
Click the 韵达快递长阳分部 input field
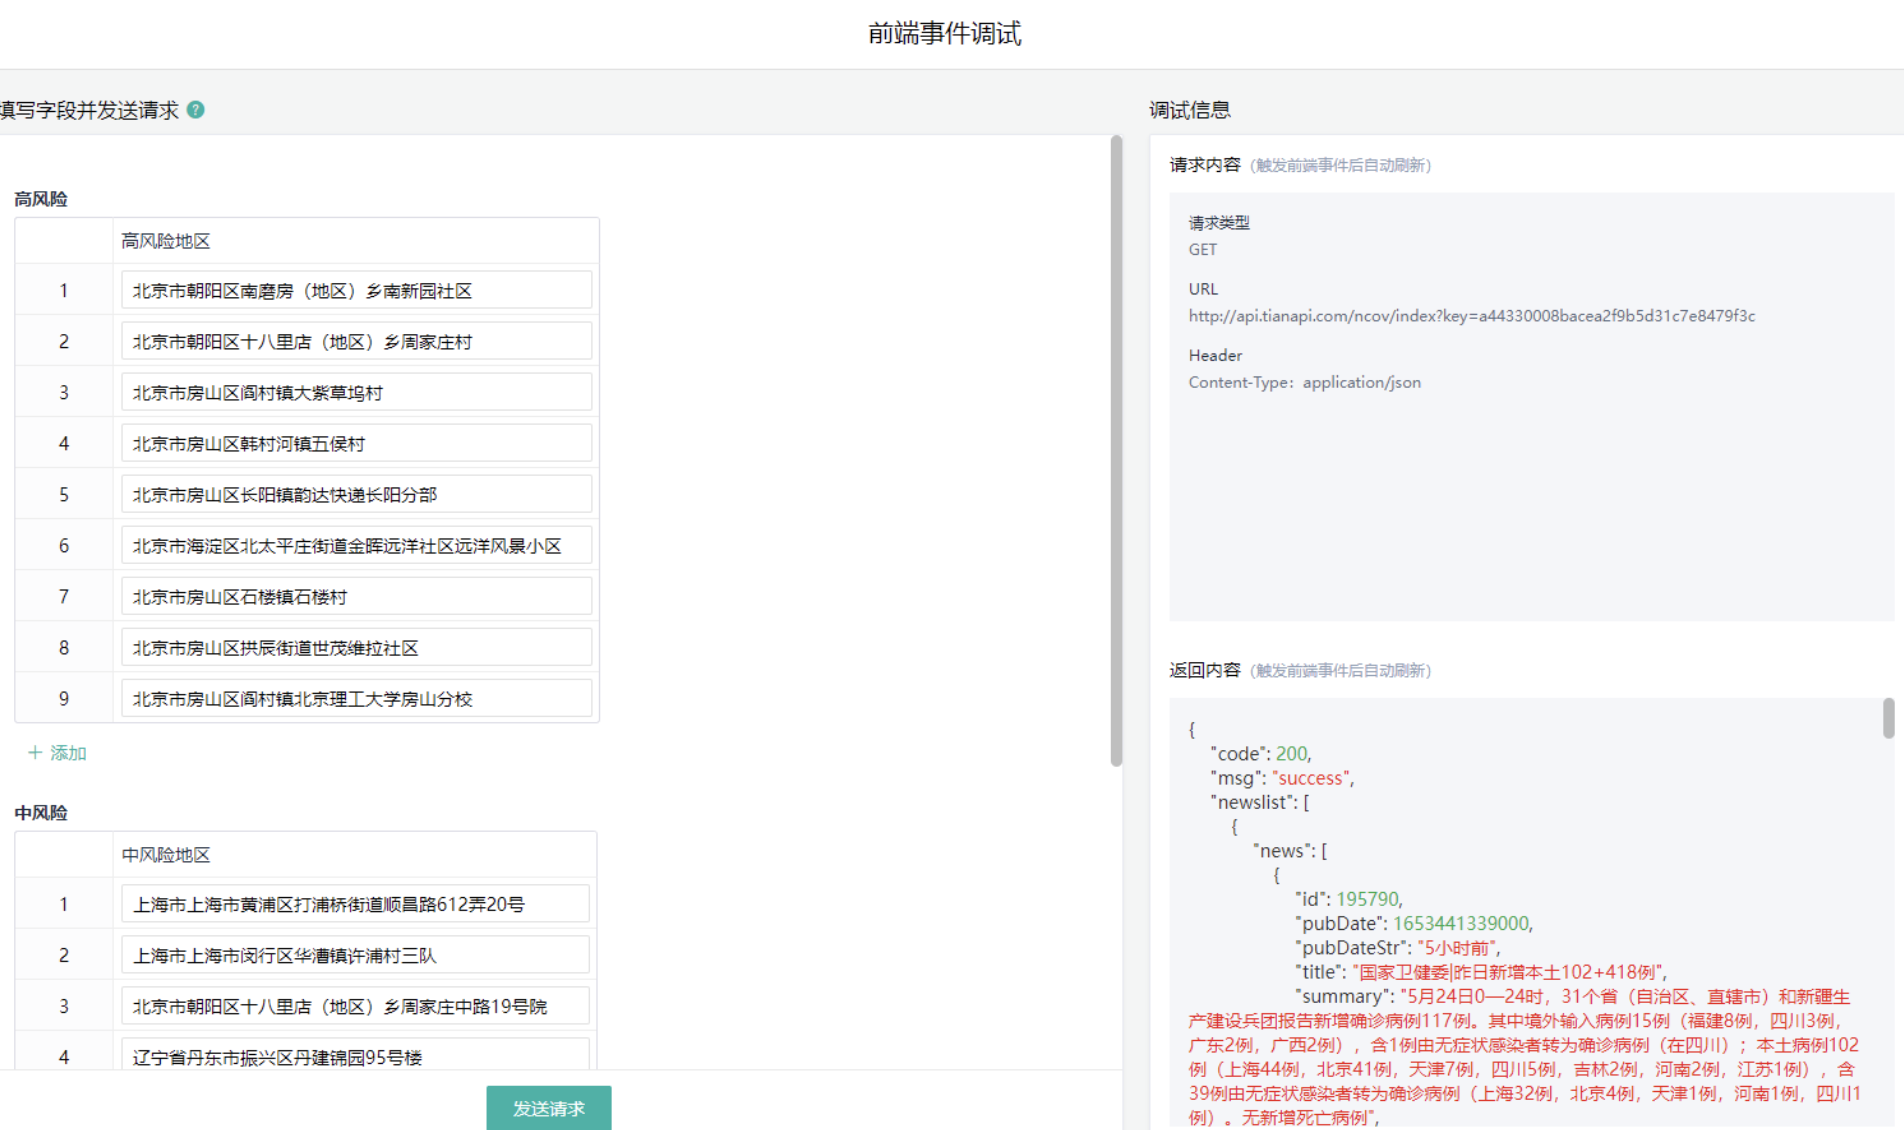(x=356, y=495)
